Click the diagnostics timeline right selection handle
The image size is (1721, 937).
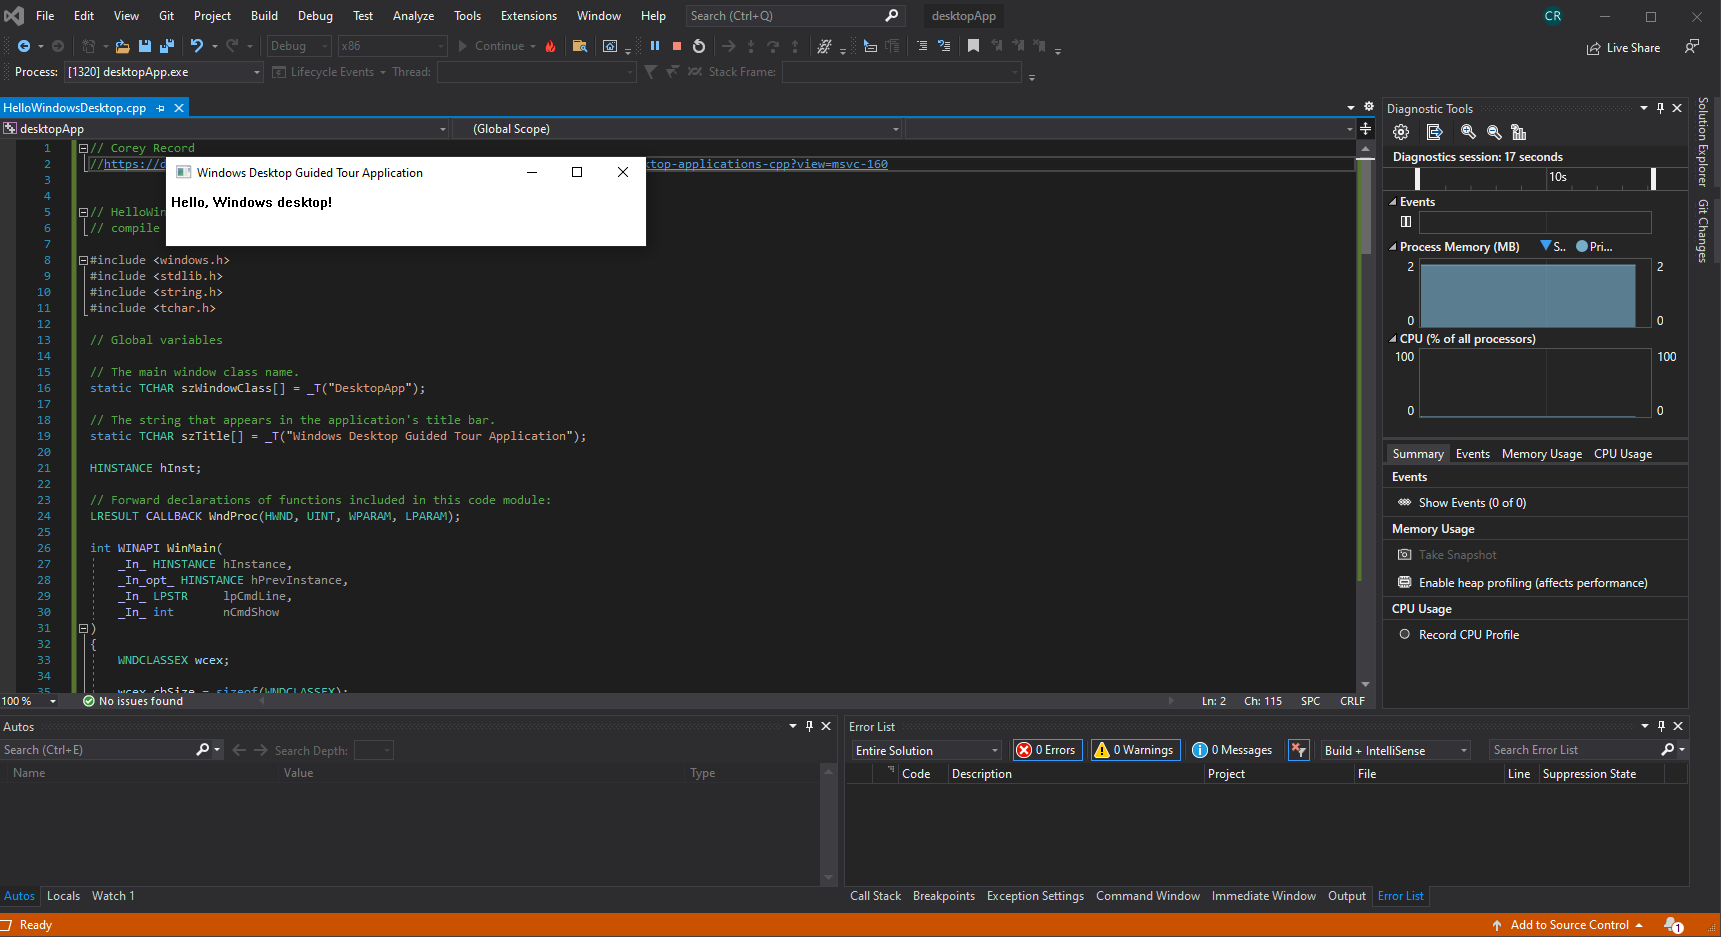pos(1653,178)
